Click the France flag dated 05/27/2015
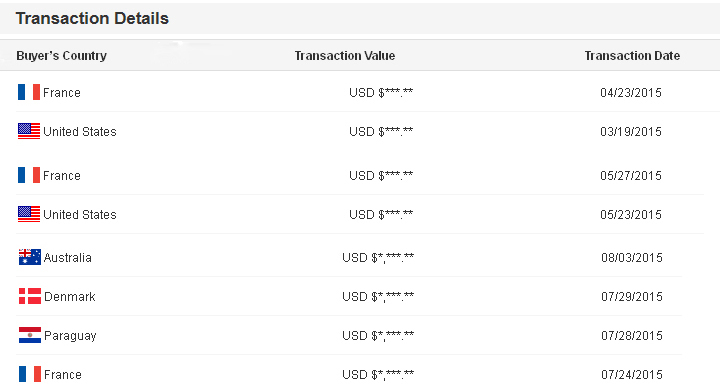 click(x=29, y=175)
